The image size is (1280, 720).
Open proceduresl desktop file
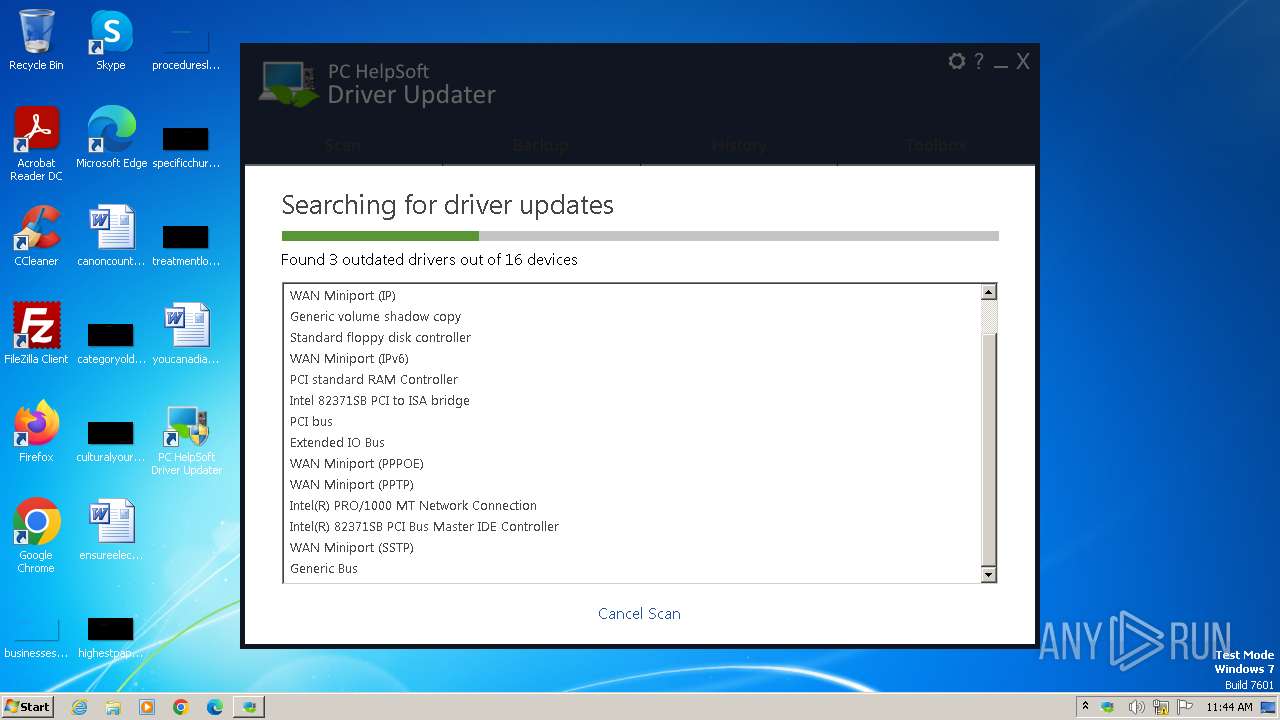pyautogui.click(x=186, y=49)
